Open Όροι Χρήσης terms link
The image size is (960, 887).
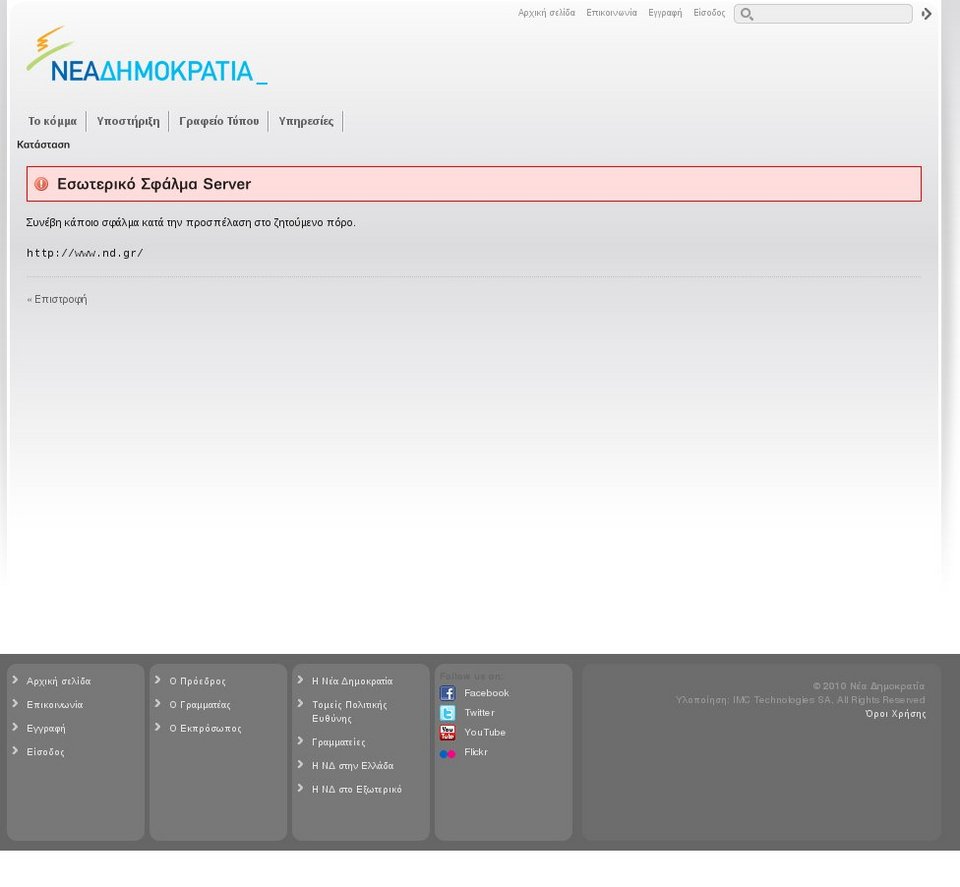click(x=895, y=714)
